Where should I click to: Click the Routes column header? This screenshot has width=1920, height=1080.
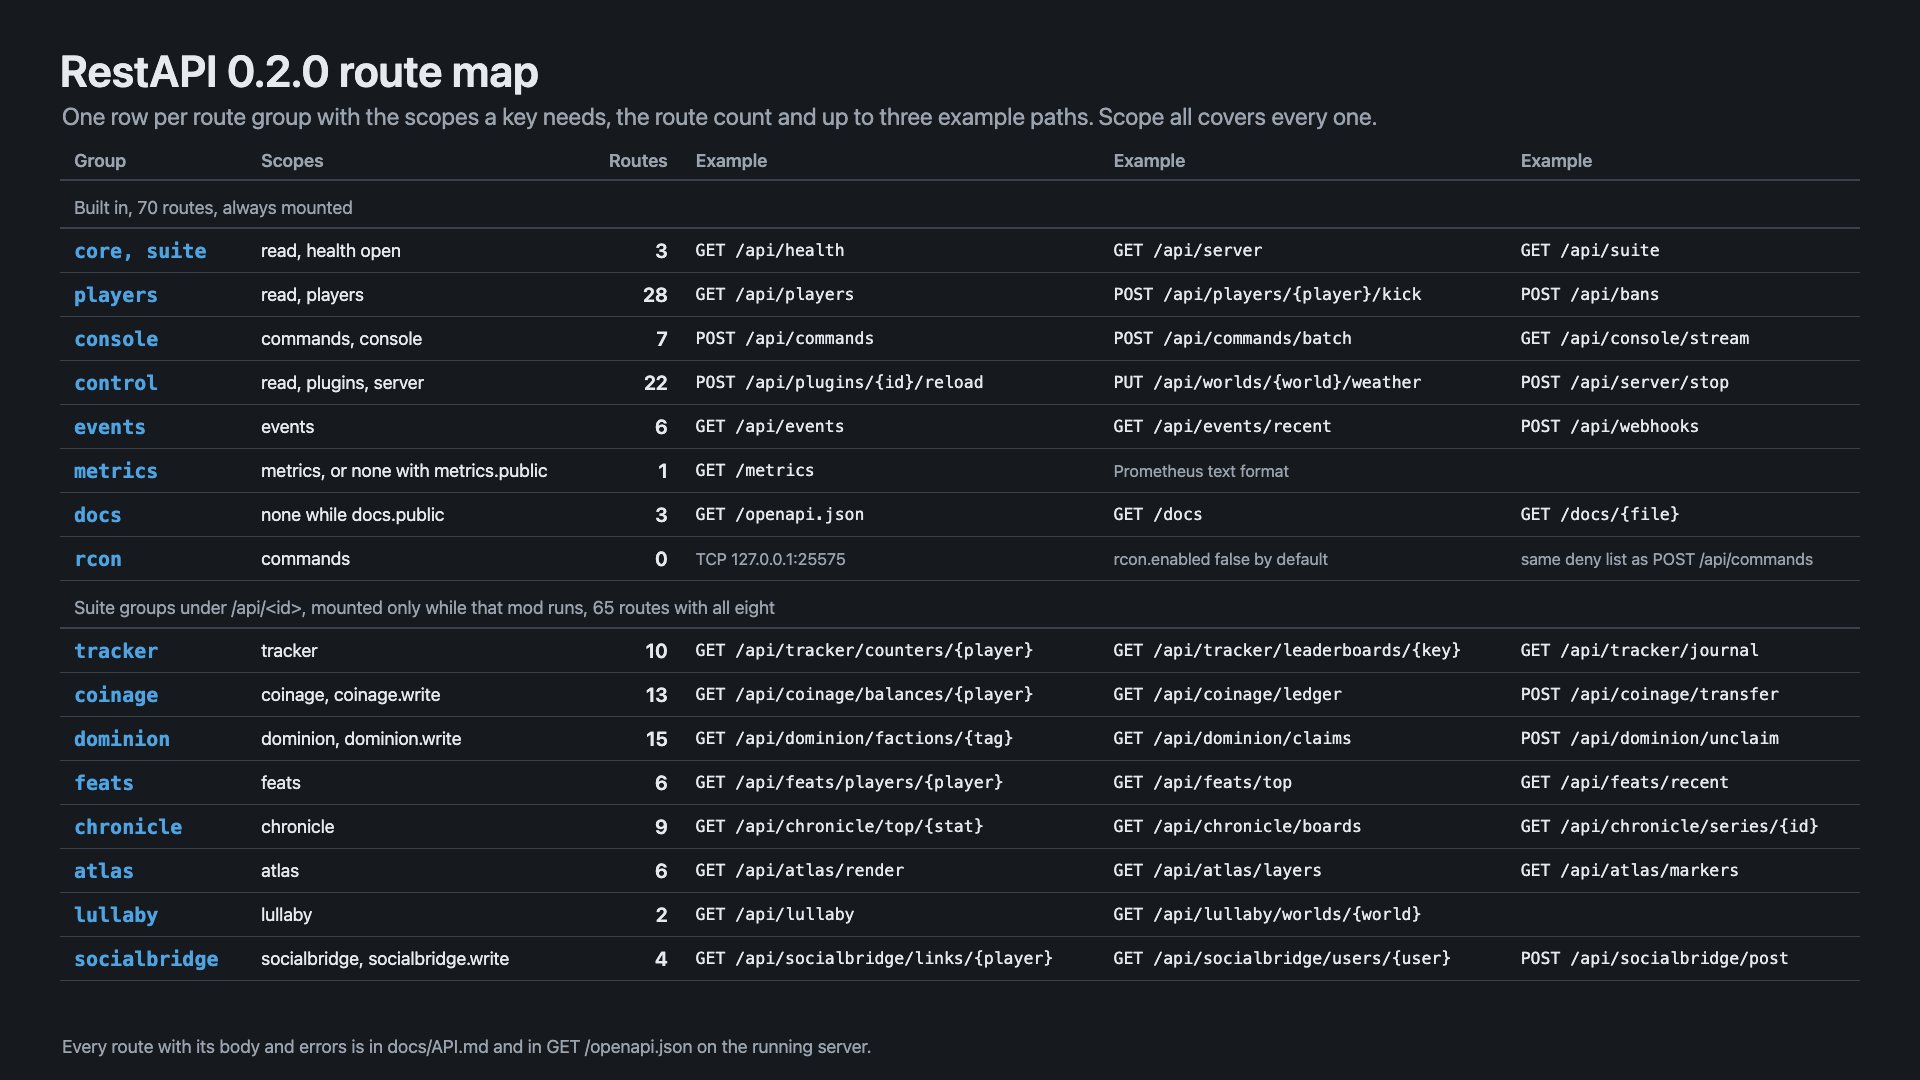click(x=638, y=161)
